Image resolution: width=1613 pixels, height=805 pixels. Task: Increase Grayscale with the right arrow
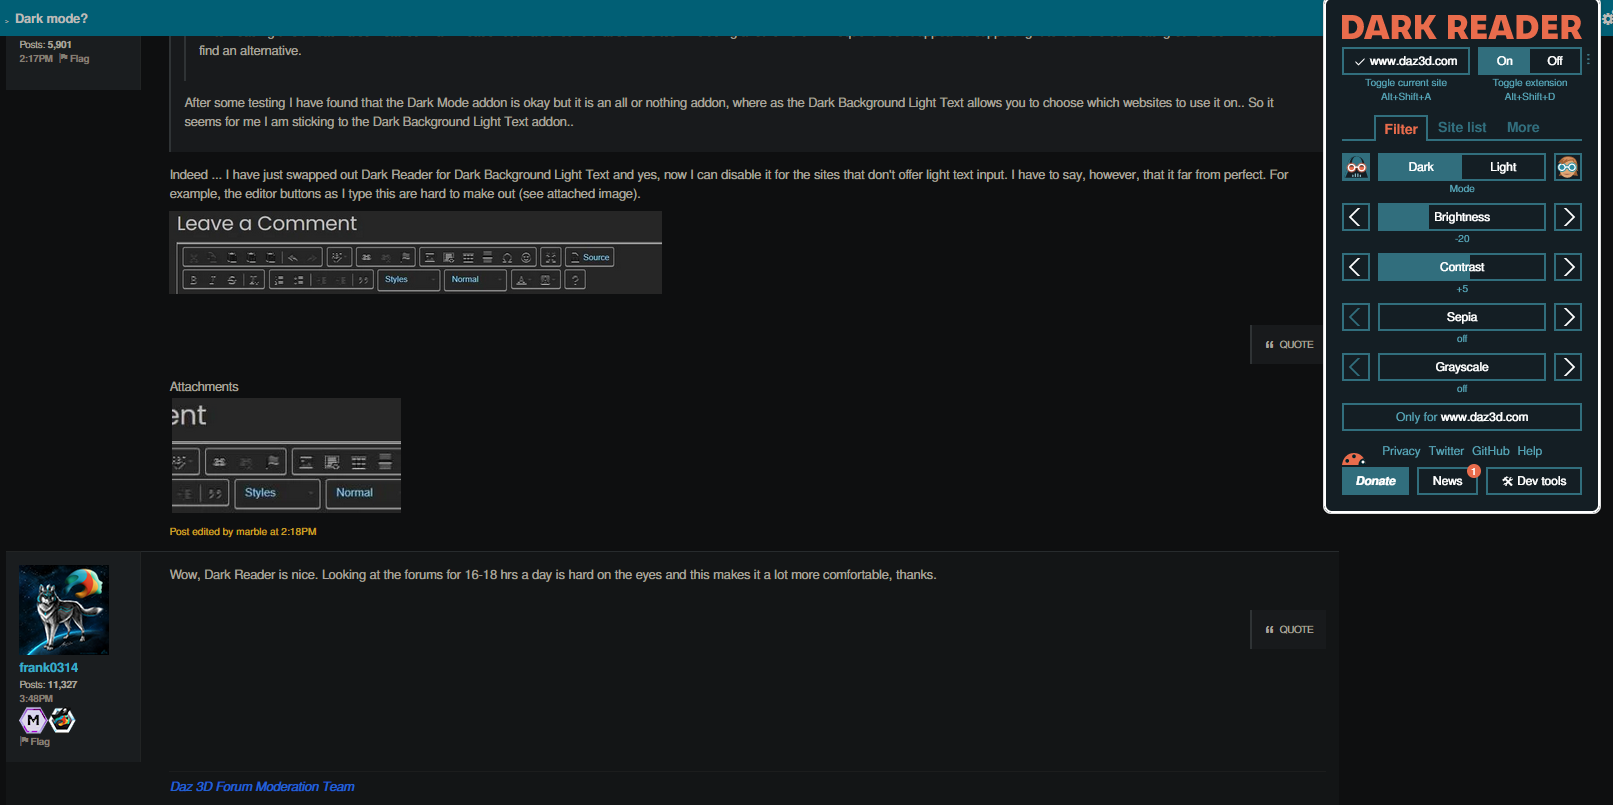coord(1568,367)
